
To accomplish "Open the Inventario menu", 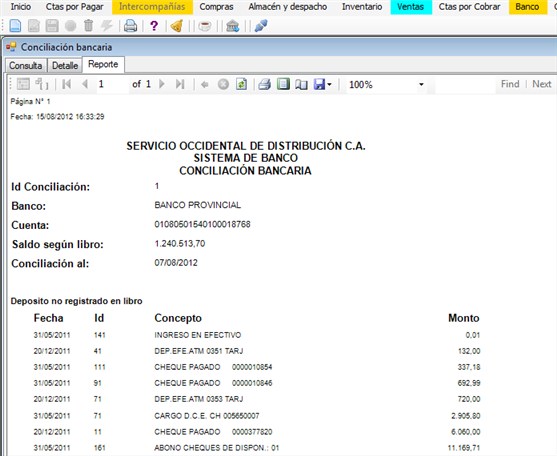I will coord(362,7).
